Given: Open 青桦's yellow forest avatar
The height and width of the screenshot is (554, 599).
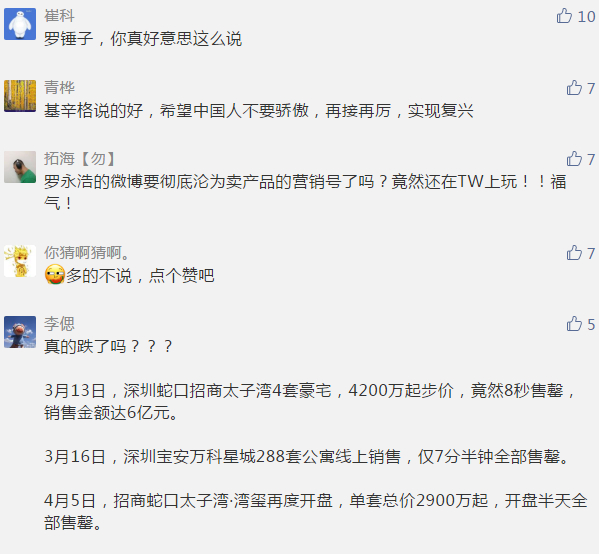Looking at the screenshot, I should (x=20, y=96).
